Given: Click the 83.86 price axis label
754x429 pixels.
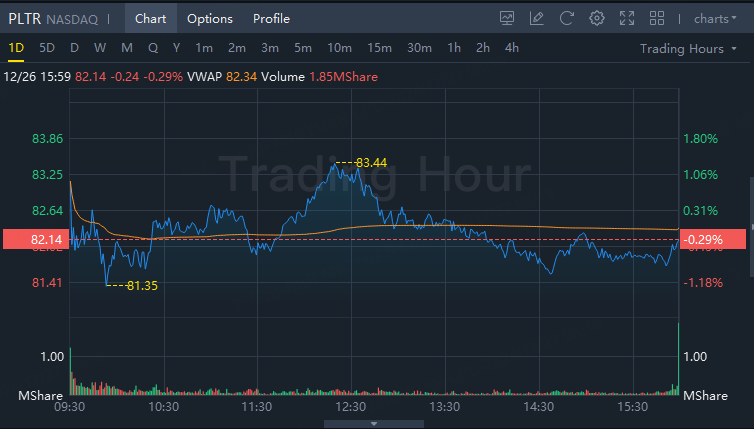Looking at the screenshot, I should pos(48,139).
